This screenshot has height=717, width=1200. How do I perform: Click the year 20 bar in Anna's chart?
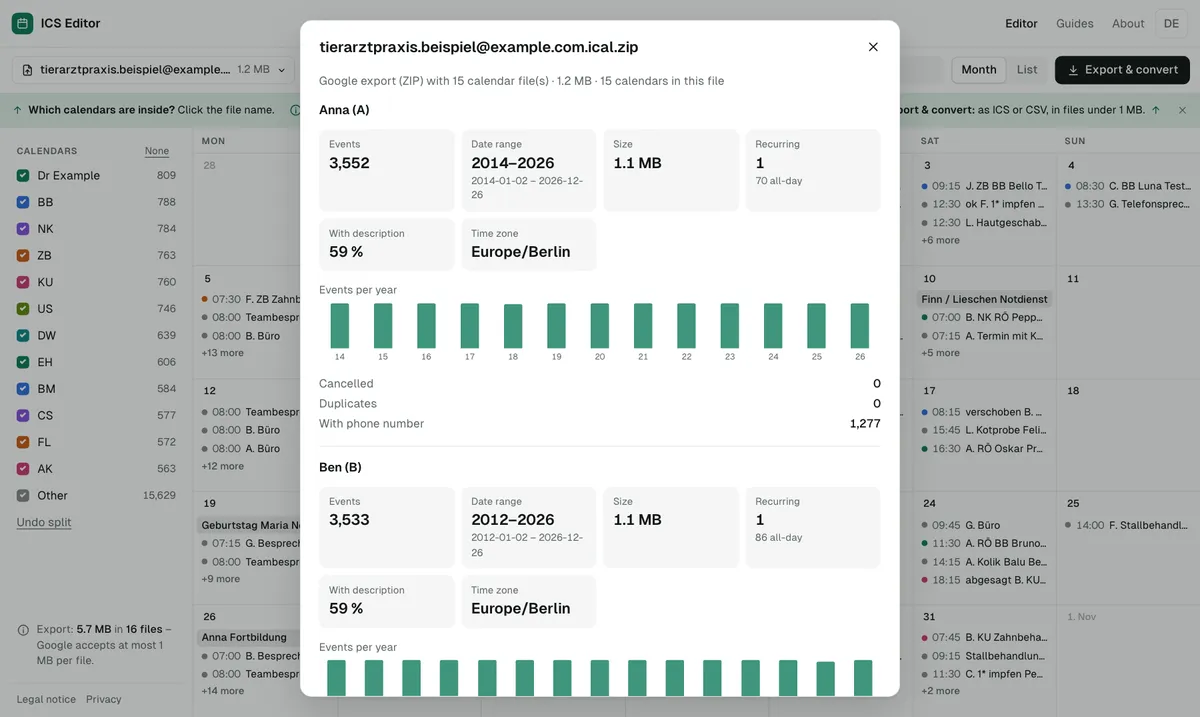coord(600,326)
